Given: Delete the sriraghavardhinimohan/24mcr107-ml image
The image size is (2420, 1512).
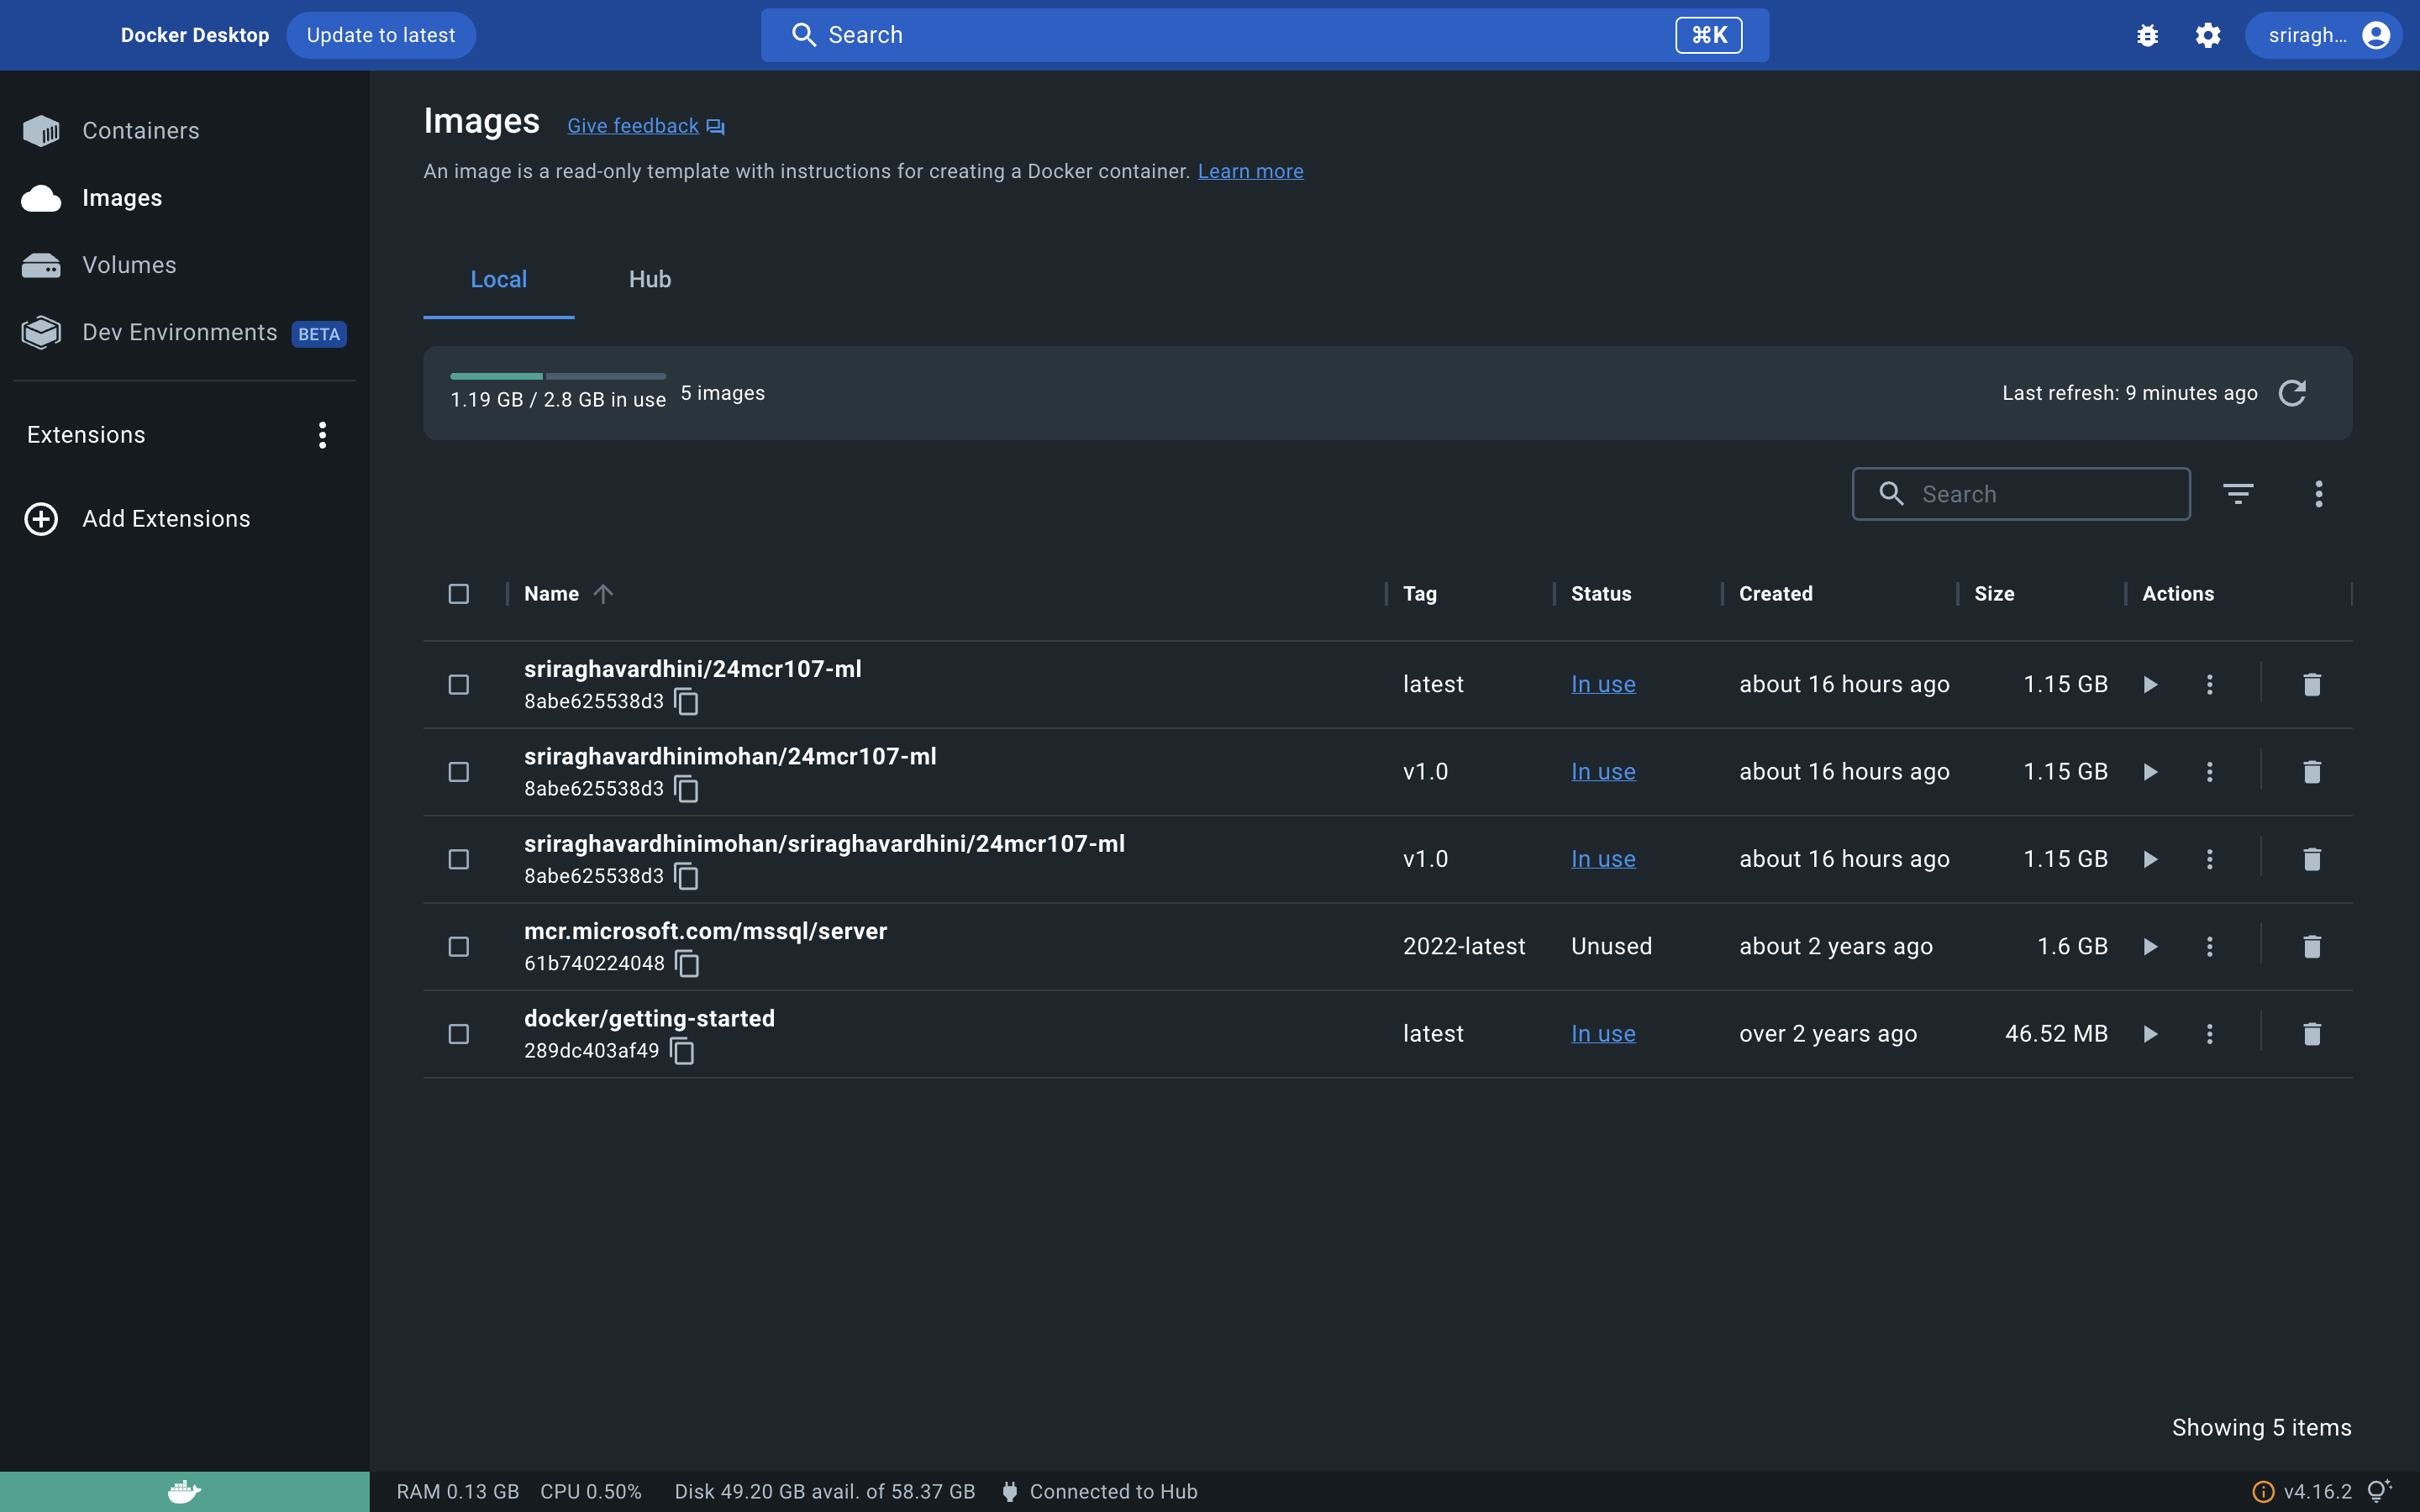Looking at the screenshot, I should click(2311, 772).
